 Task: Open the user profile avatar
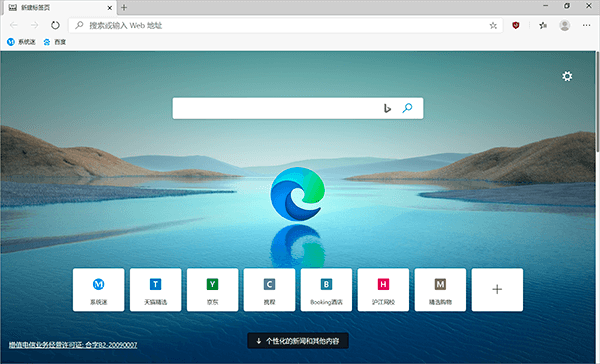pyautogui.click(x=564, y=25)
